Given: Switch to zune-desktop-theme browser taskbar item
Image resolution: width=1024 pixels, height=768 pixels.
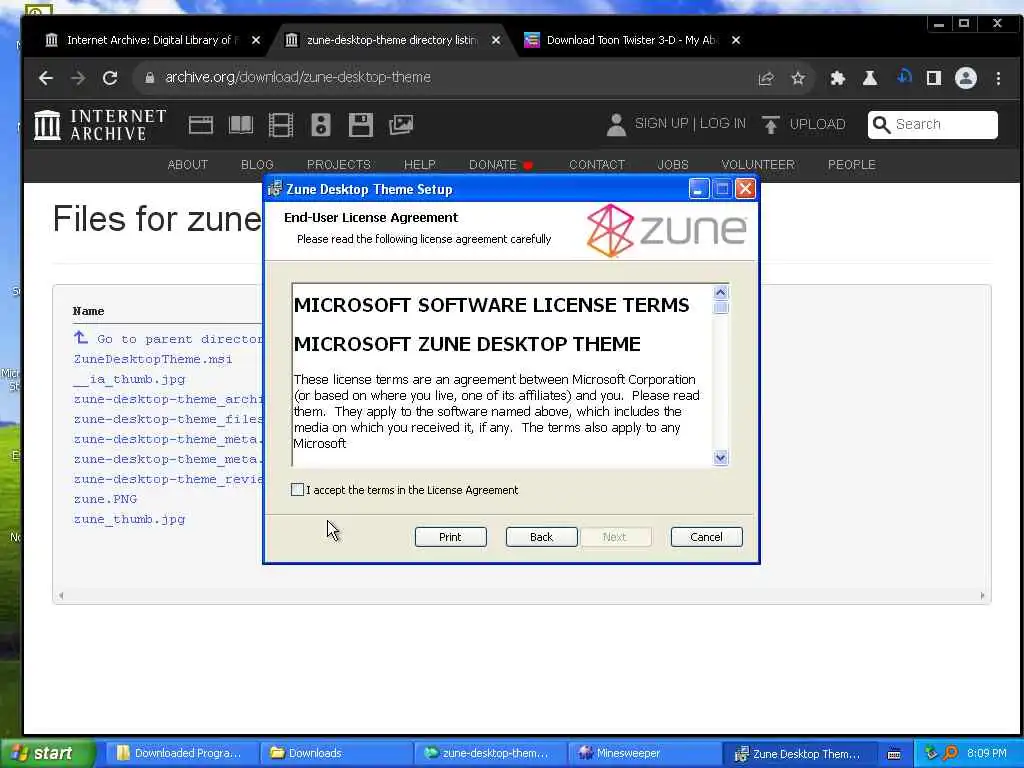Looking at the screenshot, I should pyautogui.click(x=490, y=753).
